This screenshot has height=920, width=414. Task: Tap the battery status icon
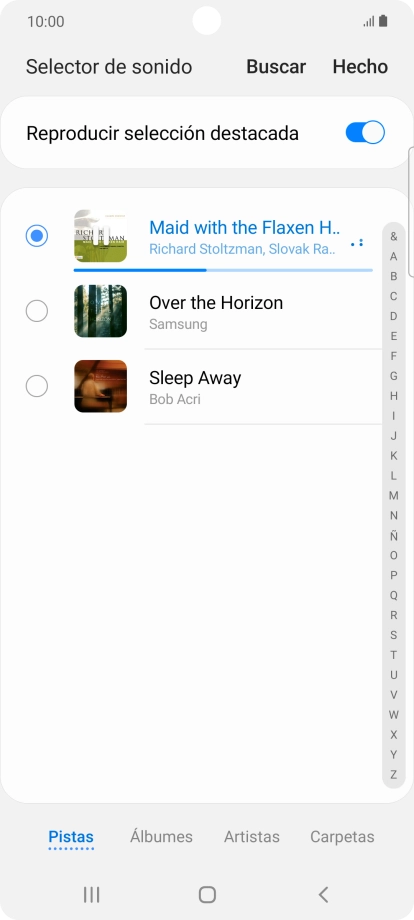click(383, 22)
